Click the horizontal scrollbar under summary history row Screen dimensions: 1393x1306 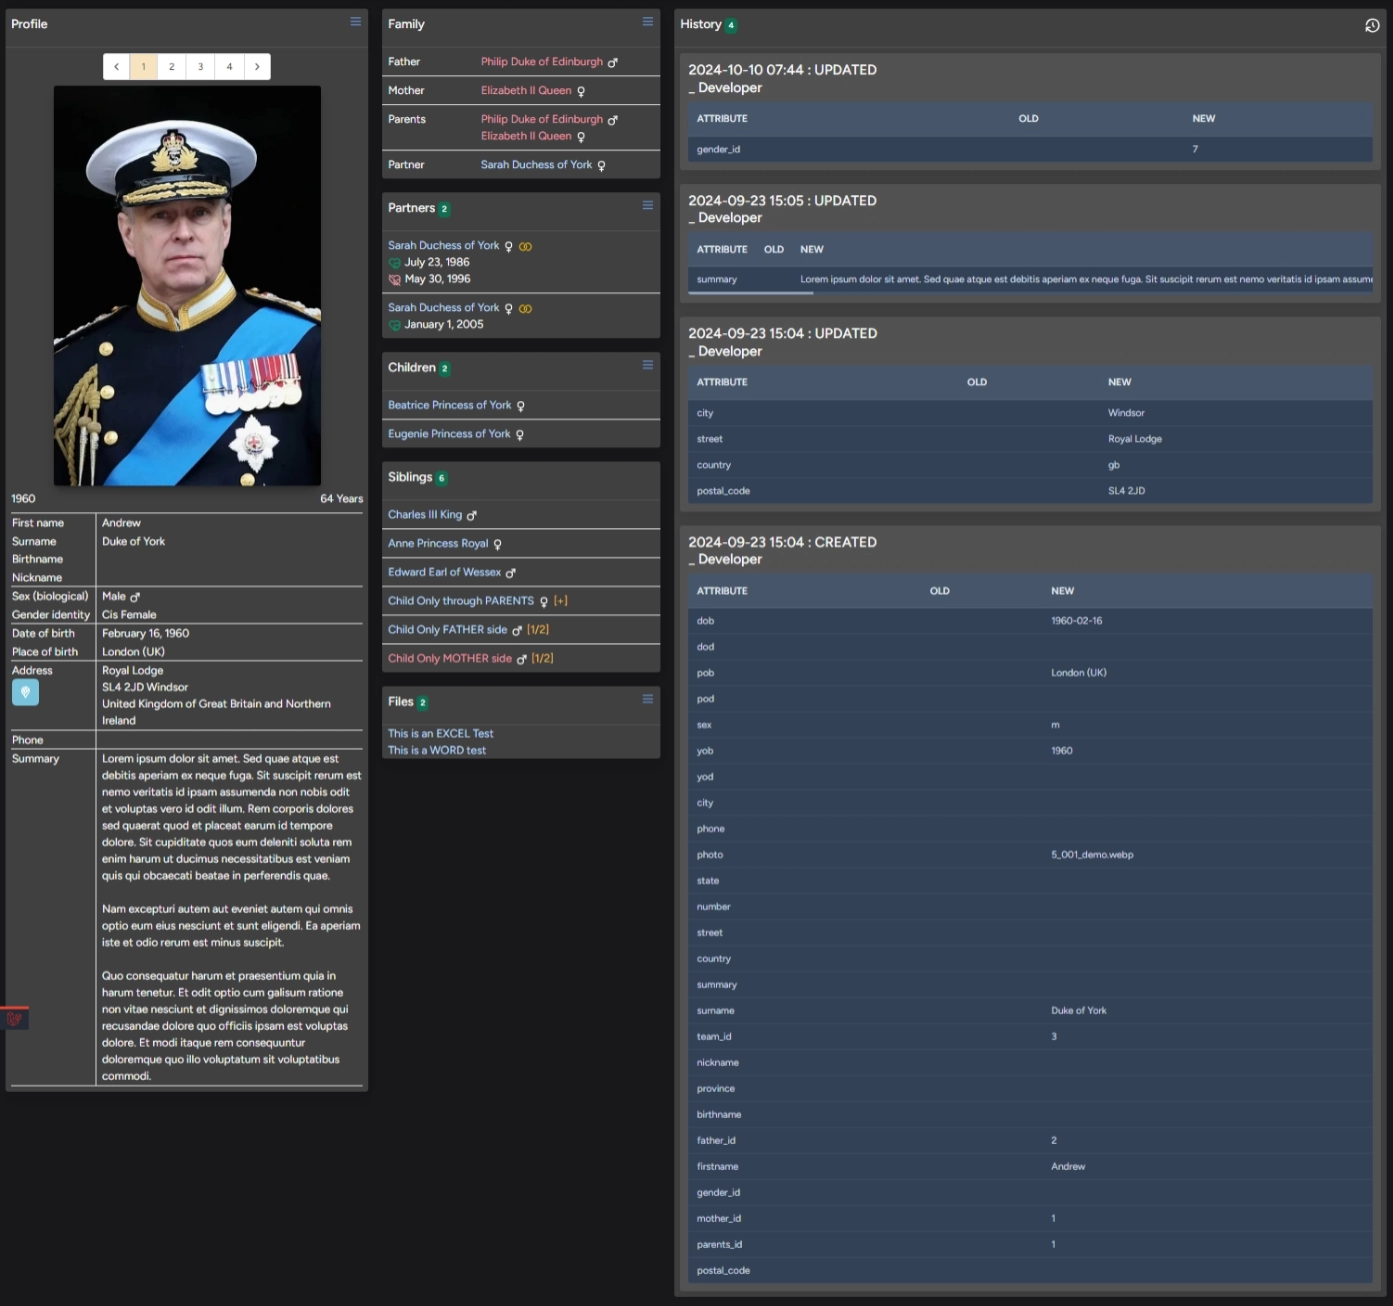click(750, 293)
